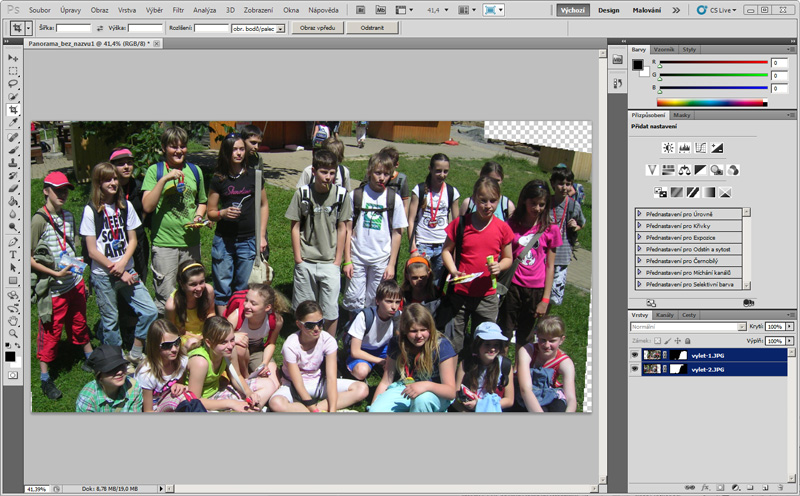800x496 pixels.
Task: Expand Přednastavení pro Odstín a sytost
Action: point(639,249)
